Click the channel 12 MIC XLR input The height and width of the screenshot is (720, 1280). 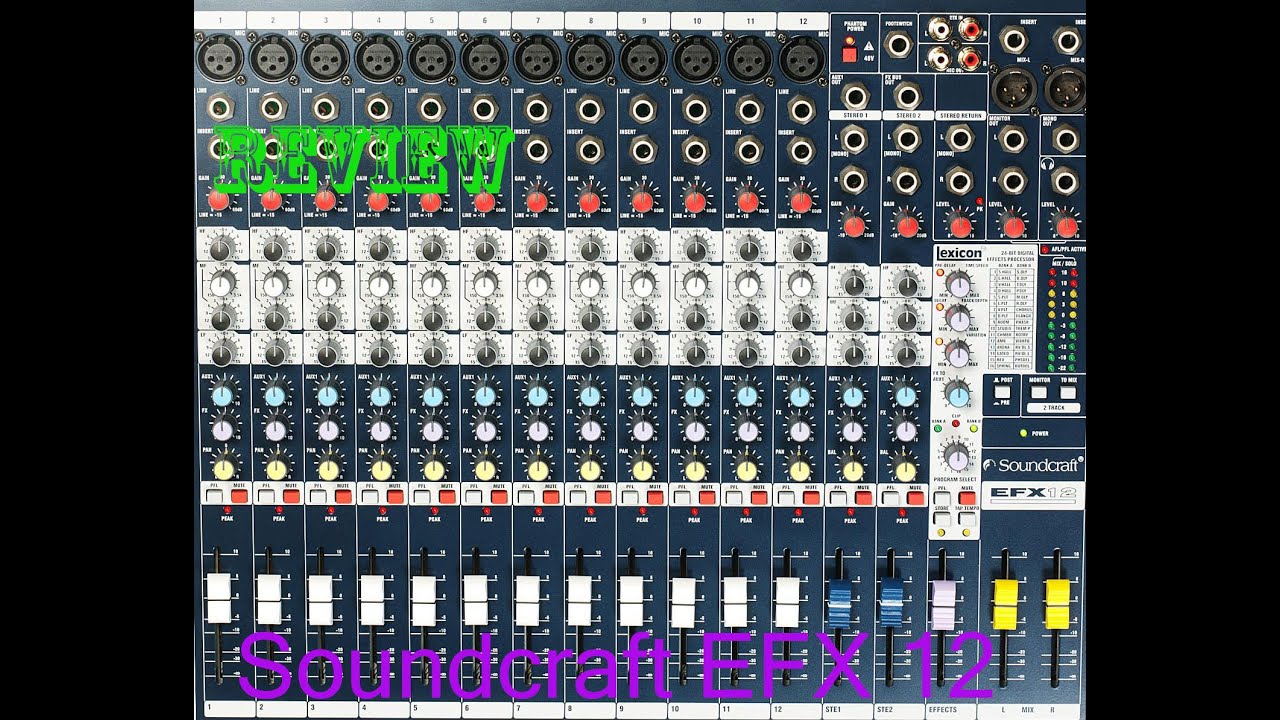(802, 58)
